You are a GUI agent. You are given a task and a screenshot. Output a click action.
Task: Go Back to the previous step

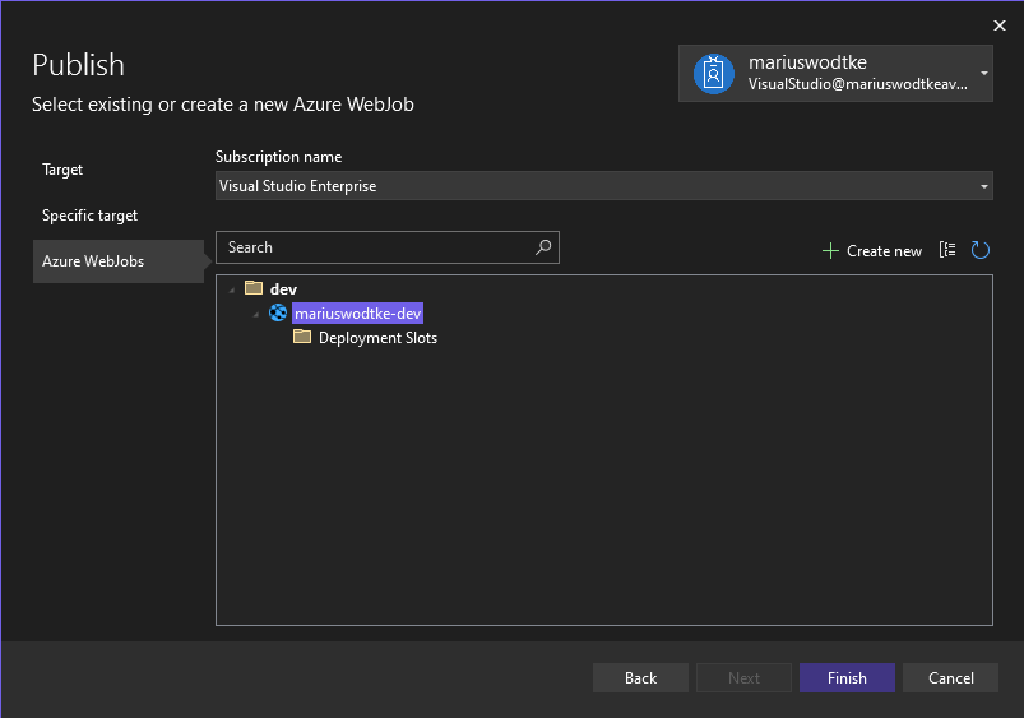(640, 677)
